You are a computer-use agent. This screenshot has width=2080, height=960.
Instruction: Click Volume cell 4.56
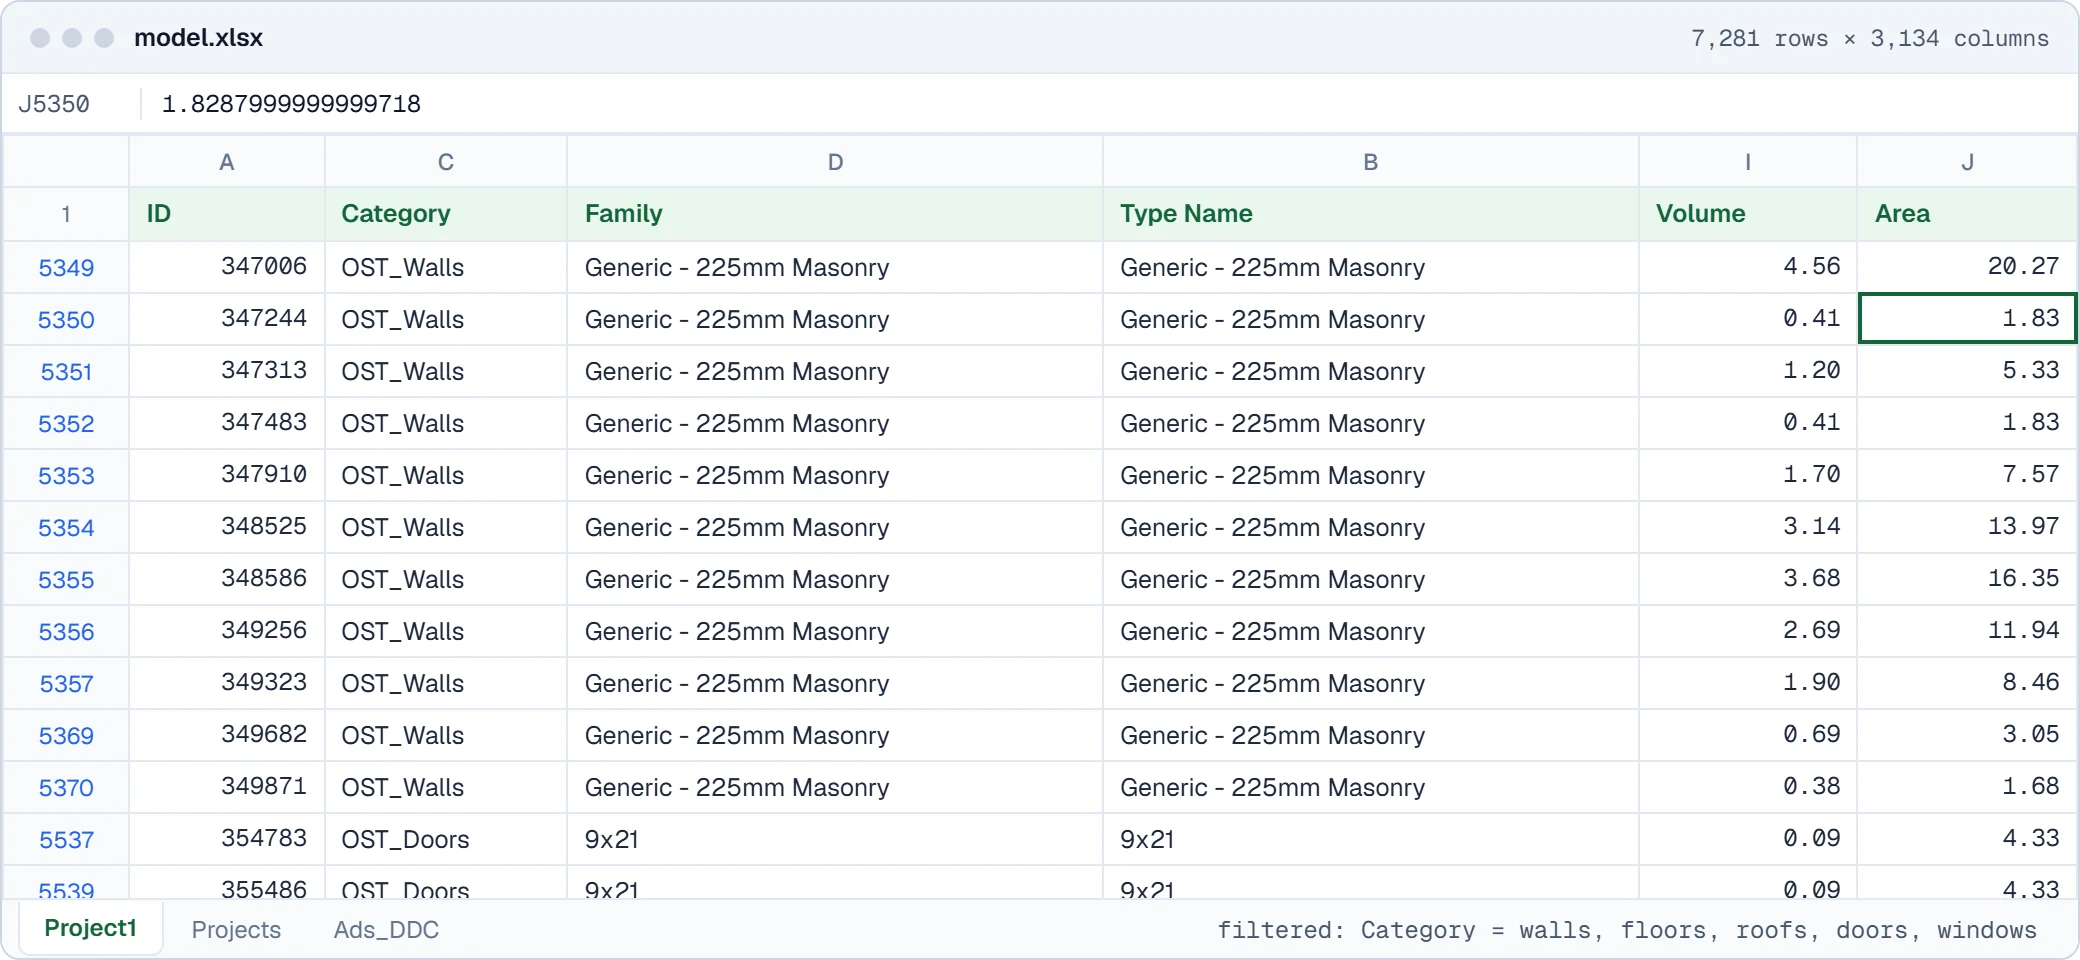point(1748,267)
